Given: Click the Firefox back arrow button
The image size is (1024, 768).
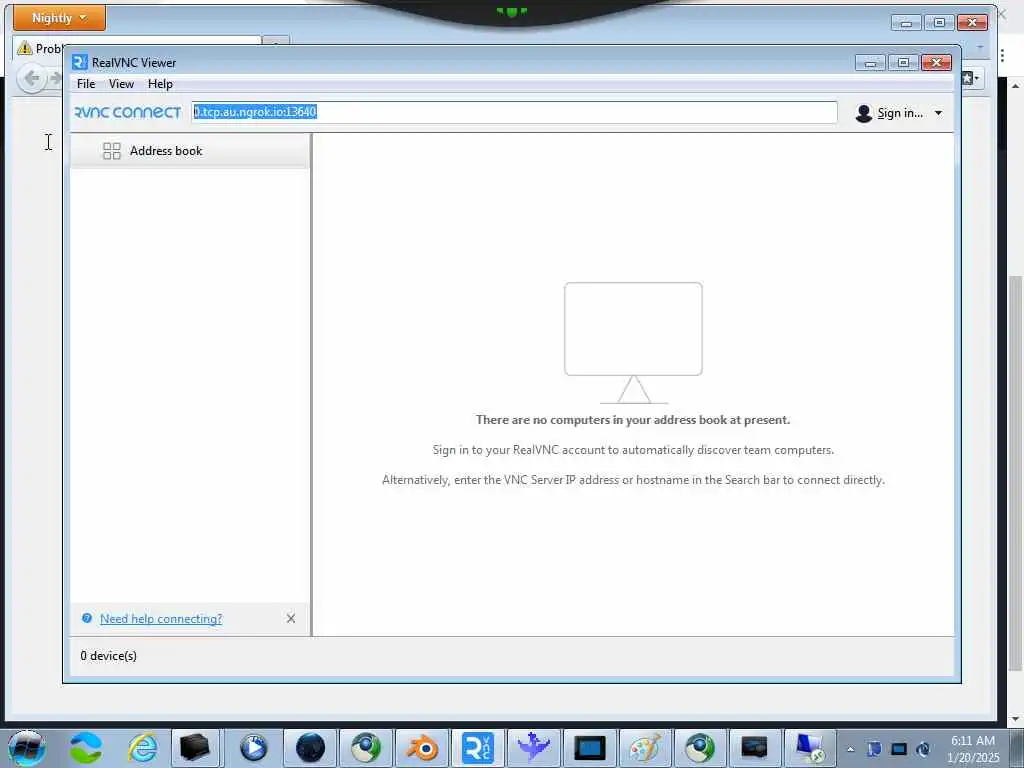Looking at the screenshot, I should 31,79.
